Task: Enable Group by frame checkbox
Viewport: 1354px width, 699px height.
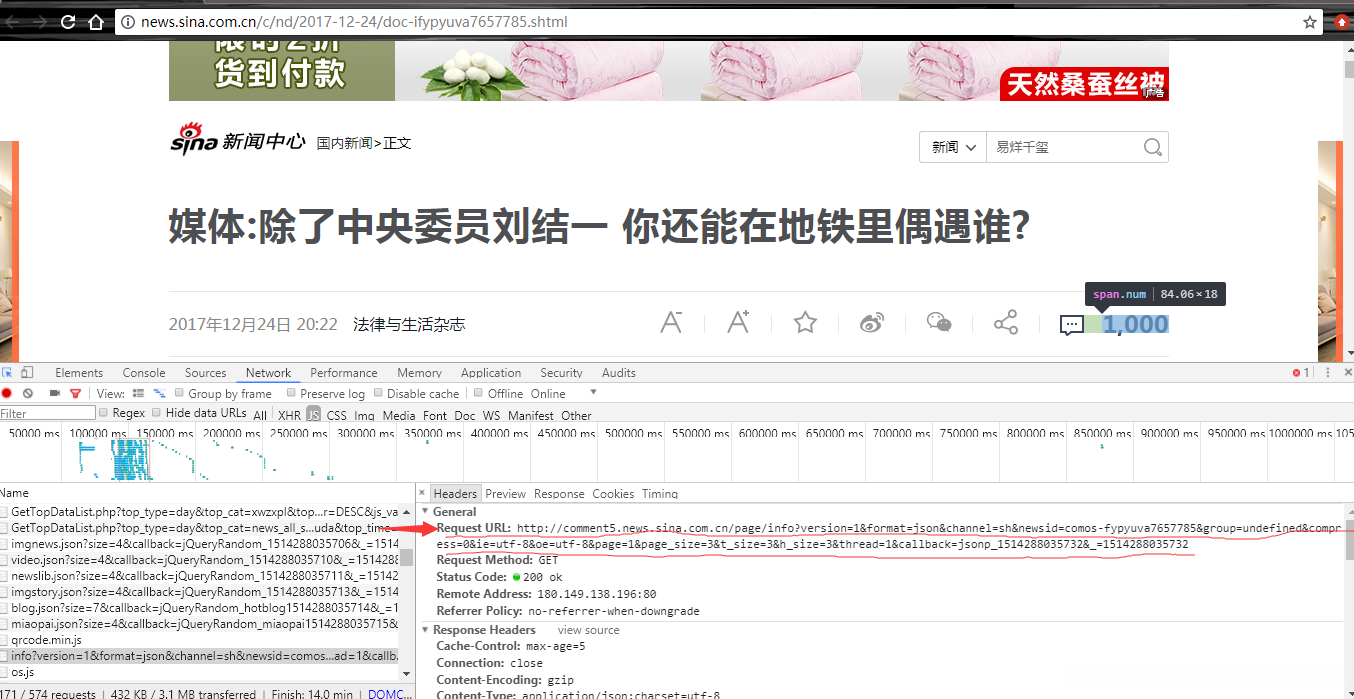Action: pos(179,393)
